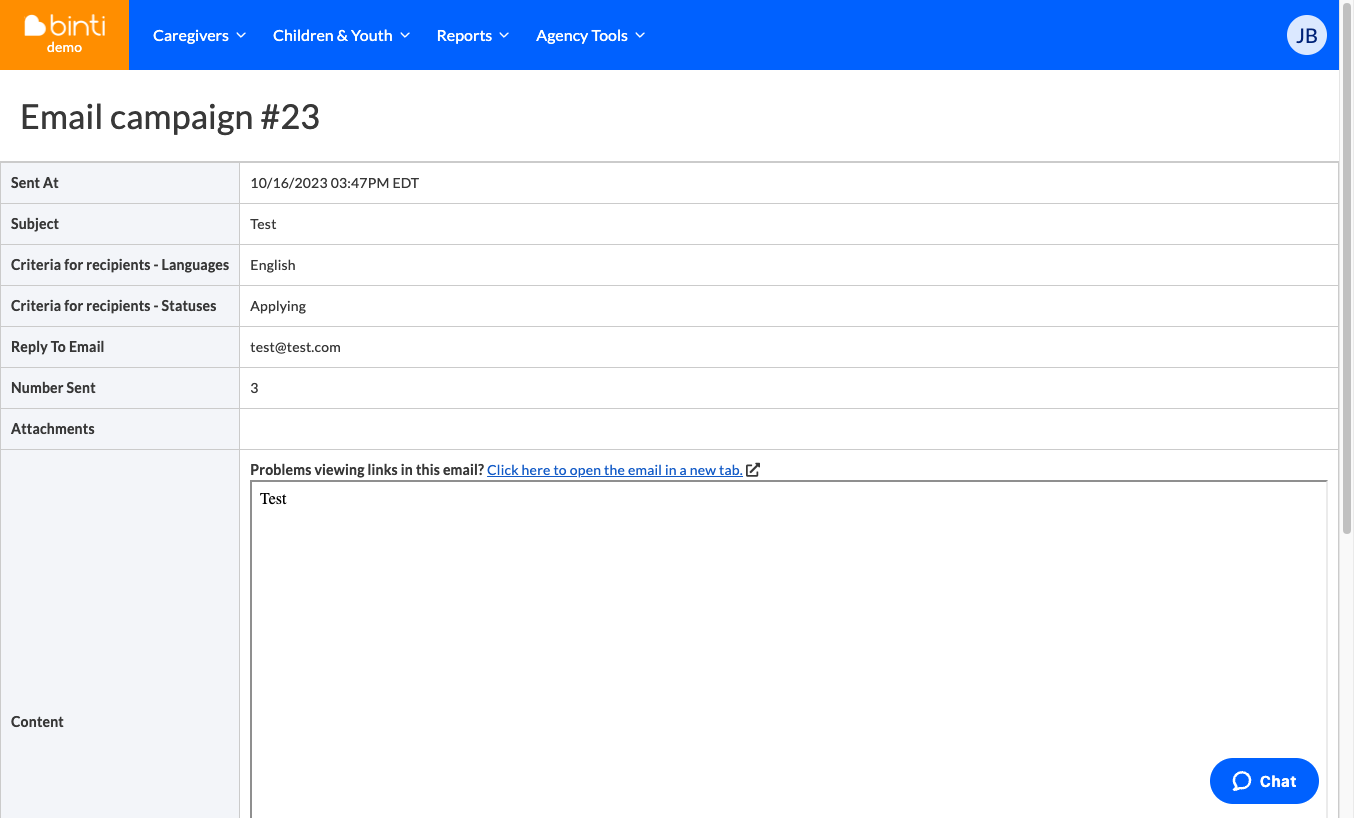Click the Content row label
The height and width of the screenshot is (818, 1354).
(37, 722)
